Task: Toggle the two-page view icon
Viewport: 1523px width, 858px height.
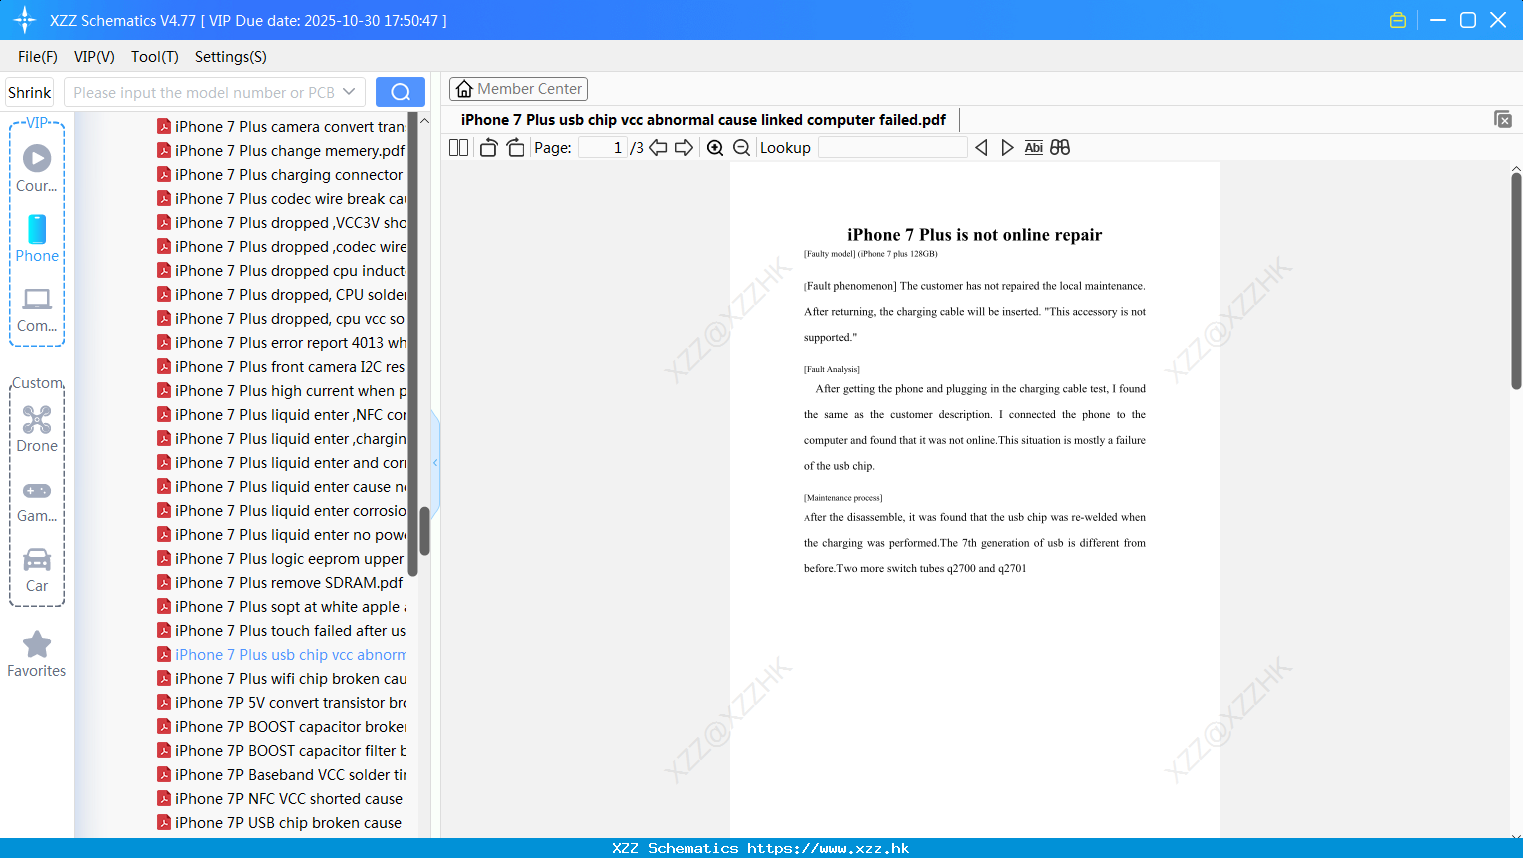Action: [x=458, y=147]
